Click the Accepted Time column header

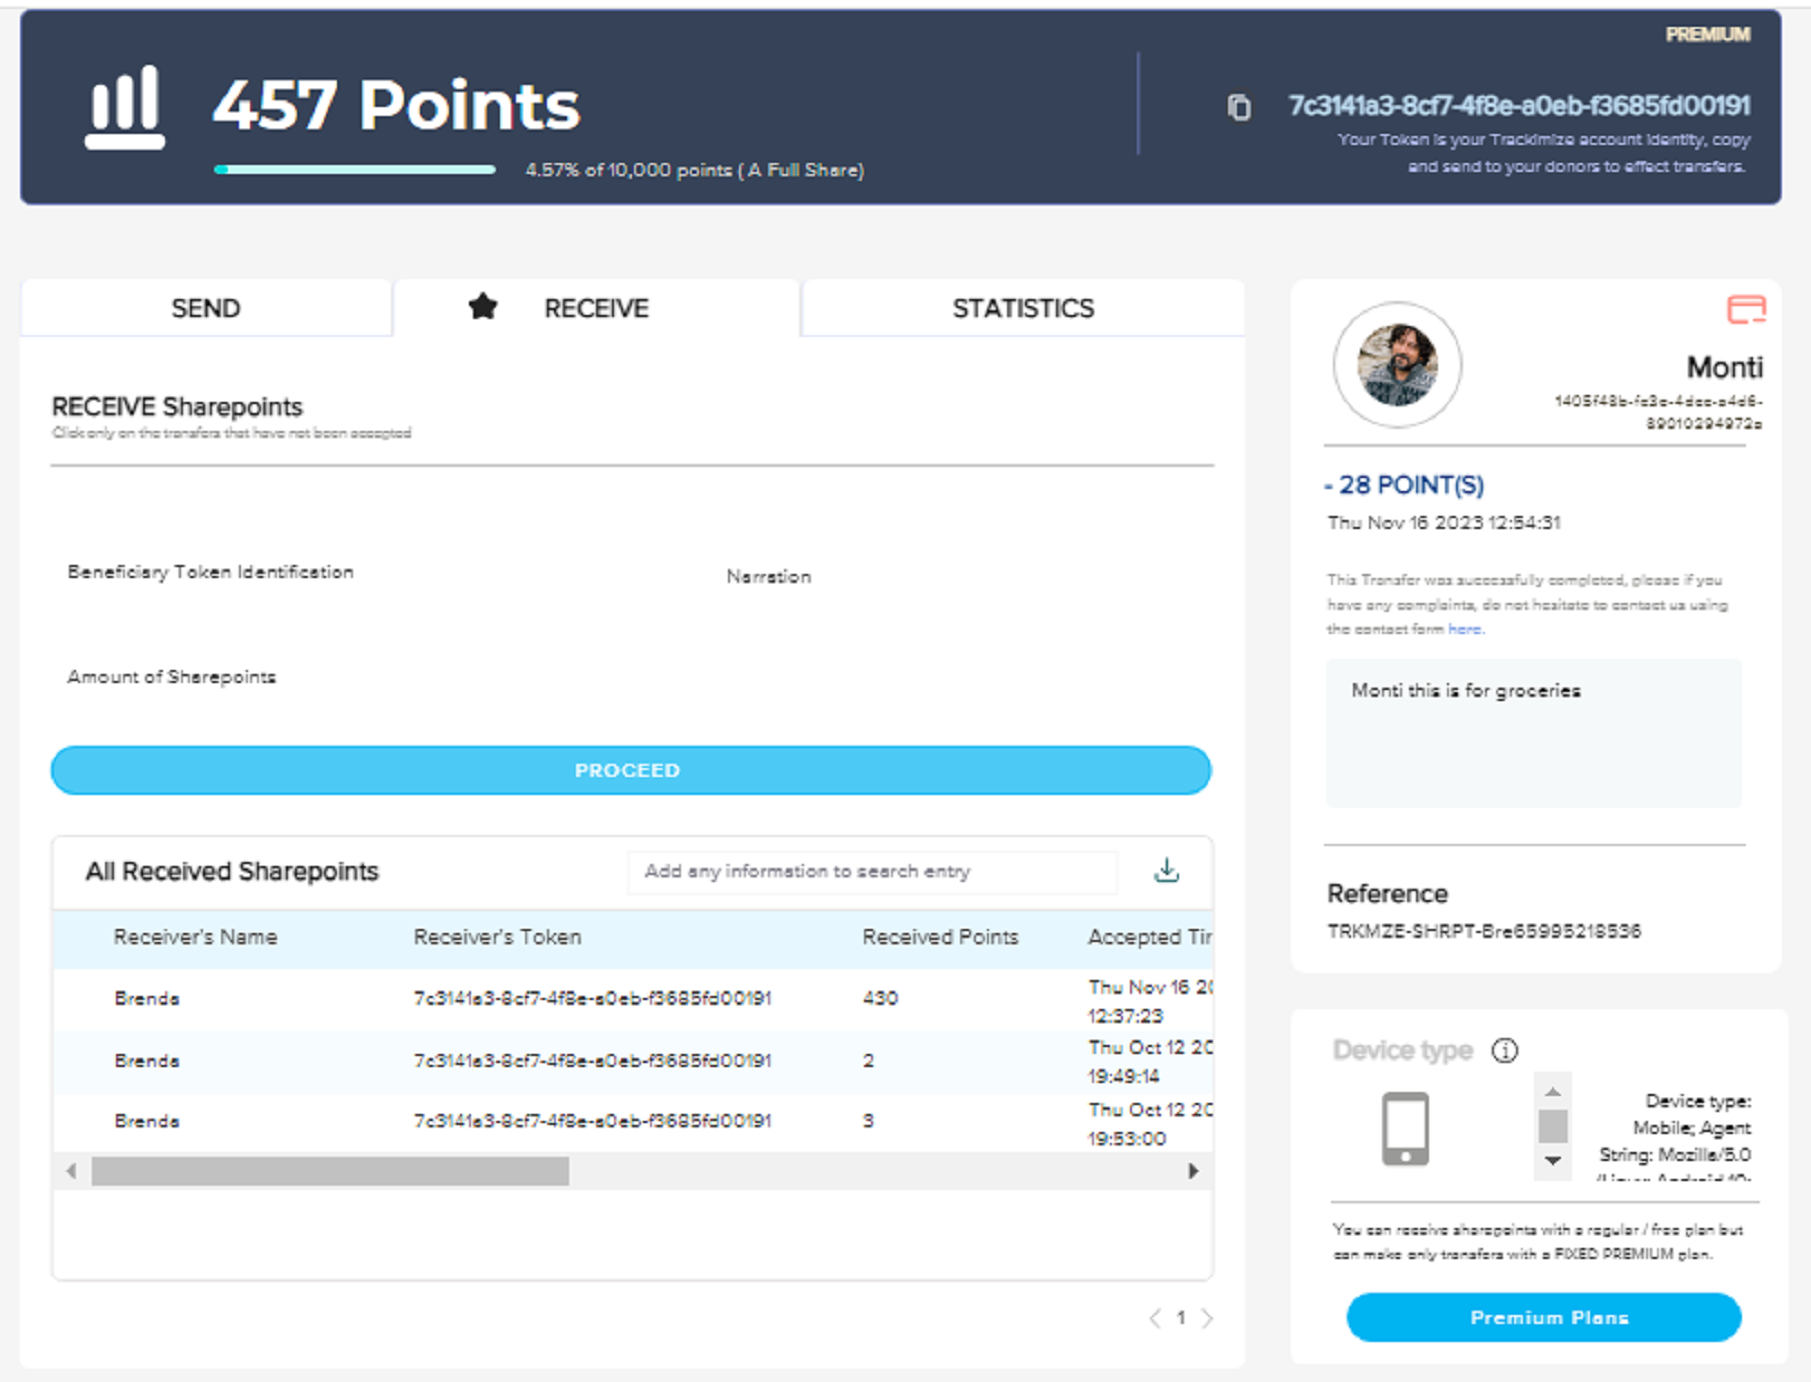[x=1150, y=937]
